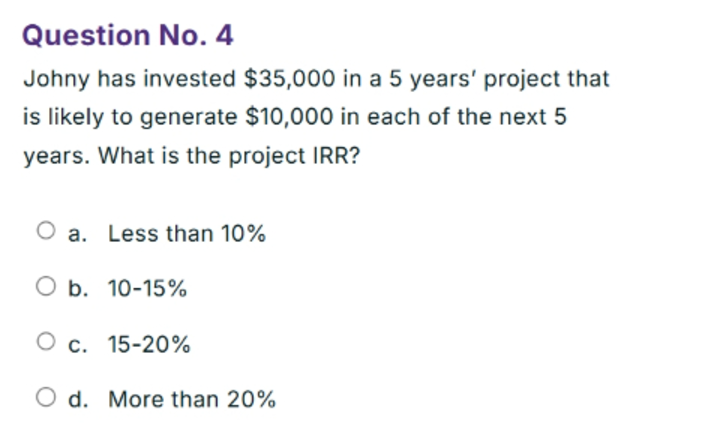This screenshot has width=703, height=441.
Task: Click the $10,000 amount in the question
Action: pos(289,117)
